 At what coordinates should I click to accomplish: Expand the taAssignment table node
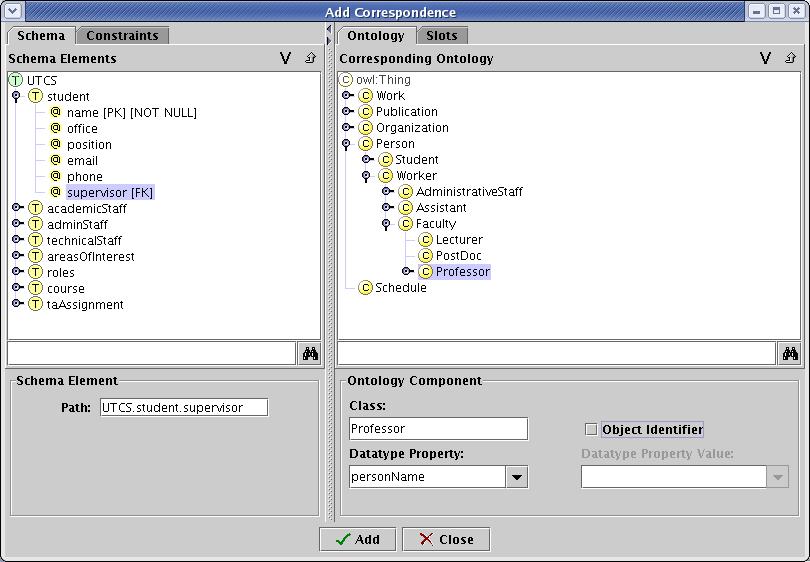coord(18,304)
